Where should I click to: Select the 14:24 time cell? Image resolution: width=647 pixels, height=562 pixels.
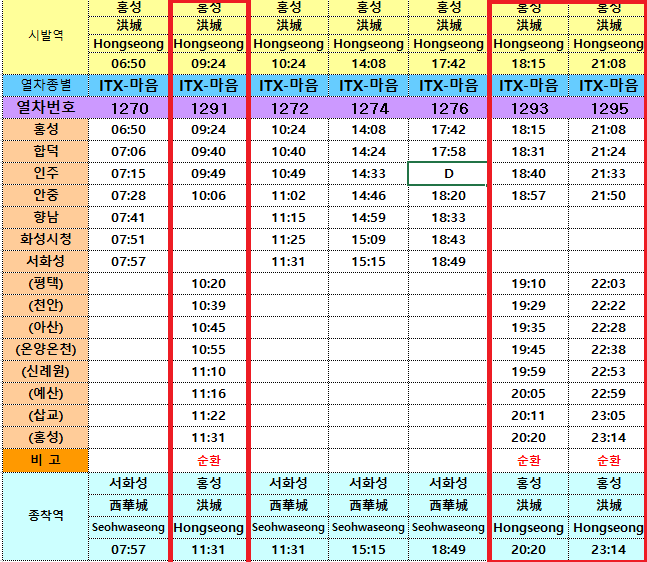pyautogui.click(x=369, y=151)
